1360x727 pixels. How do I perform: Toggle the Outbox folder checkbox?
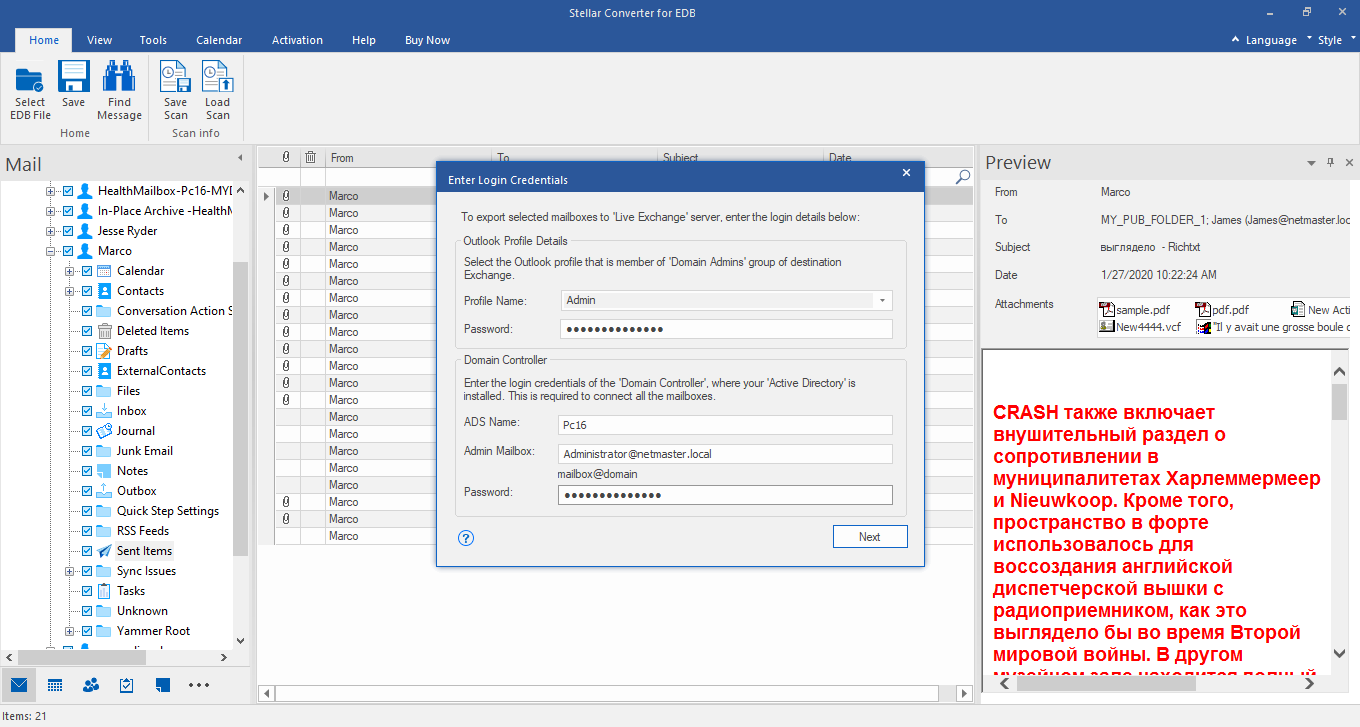point(87,491)
